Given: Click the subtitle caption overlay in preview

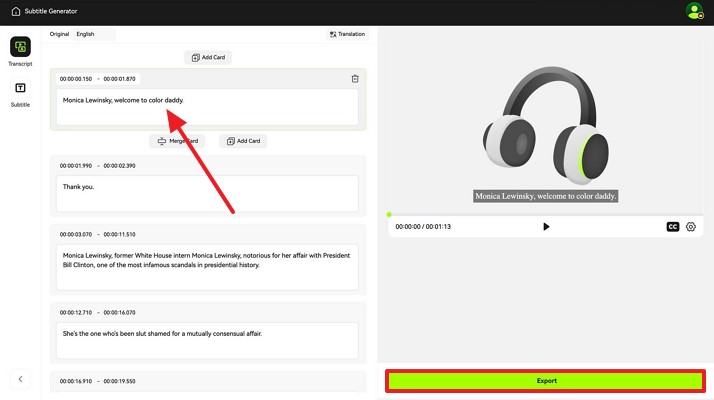Looking at the screenshot, I should point(546,196).
